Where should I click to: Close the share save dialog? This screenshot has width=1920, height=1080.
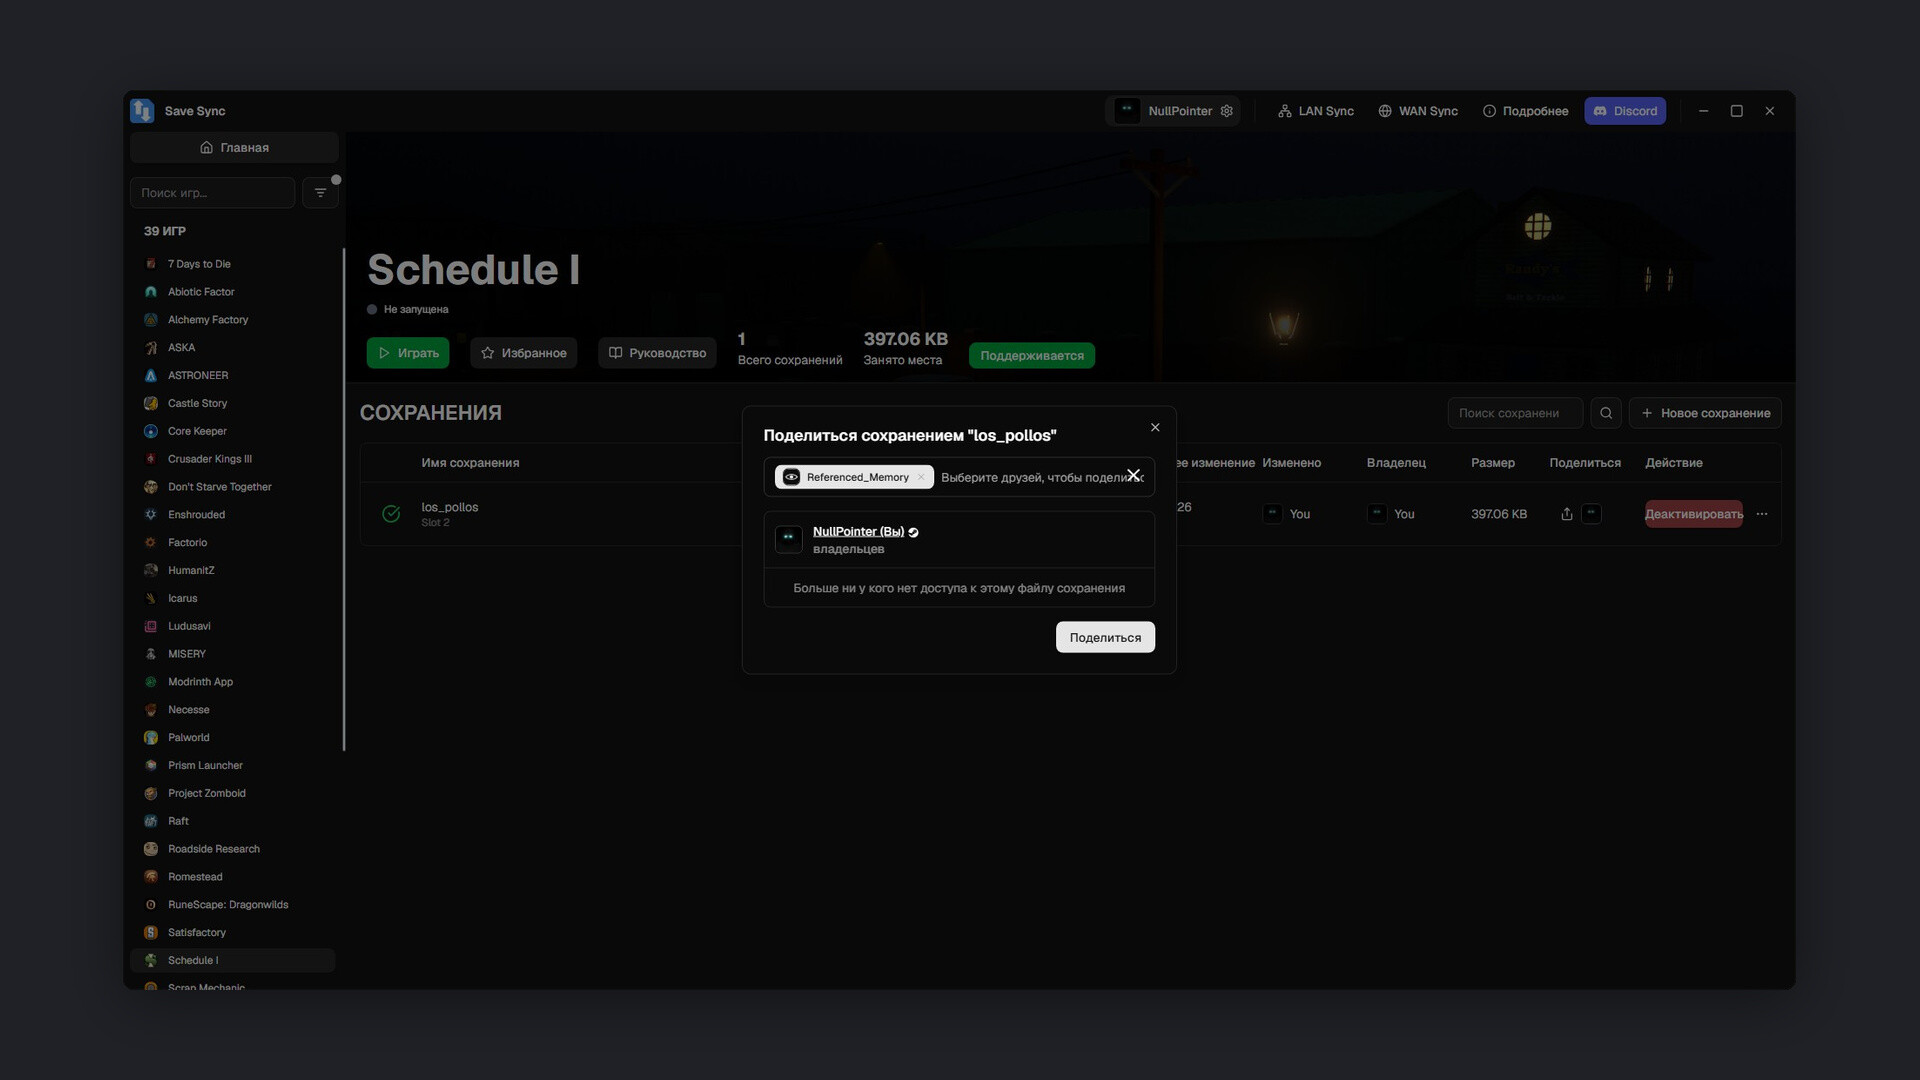(1155, 427)
